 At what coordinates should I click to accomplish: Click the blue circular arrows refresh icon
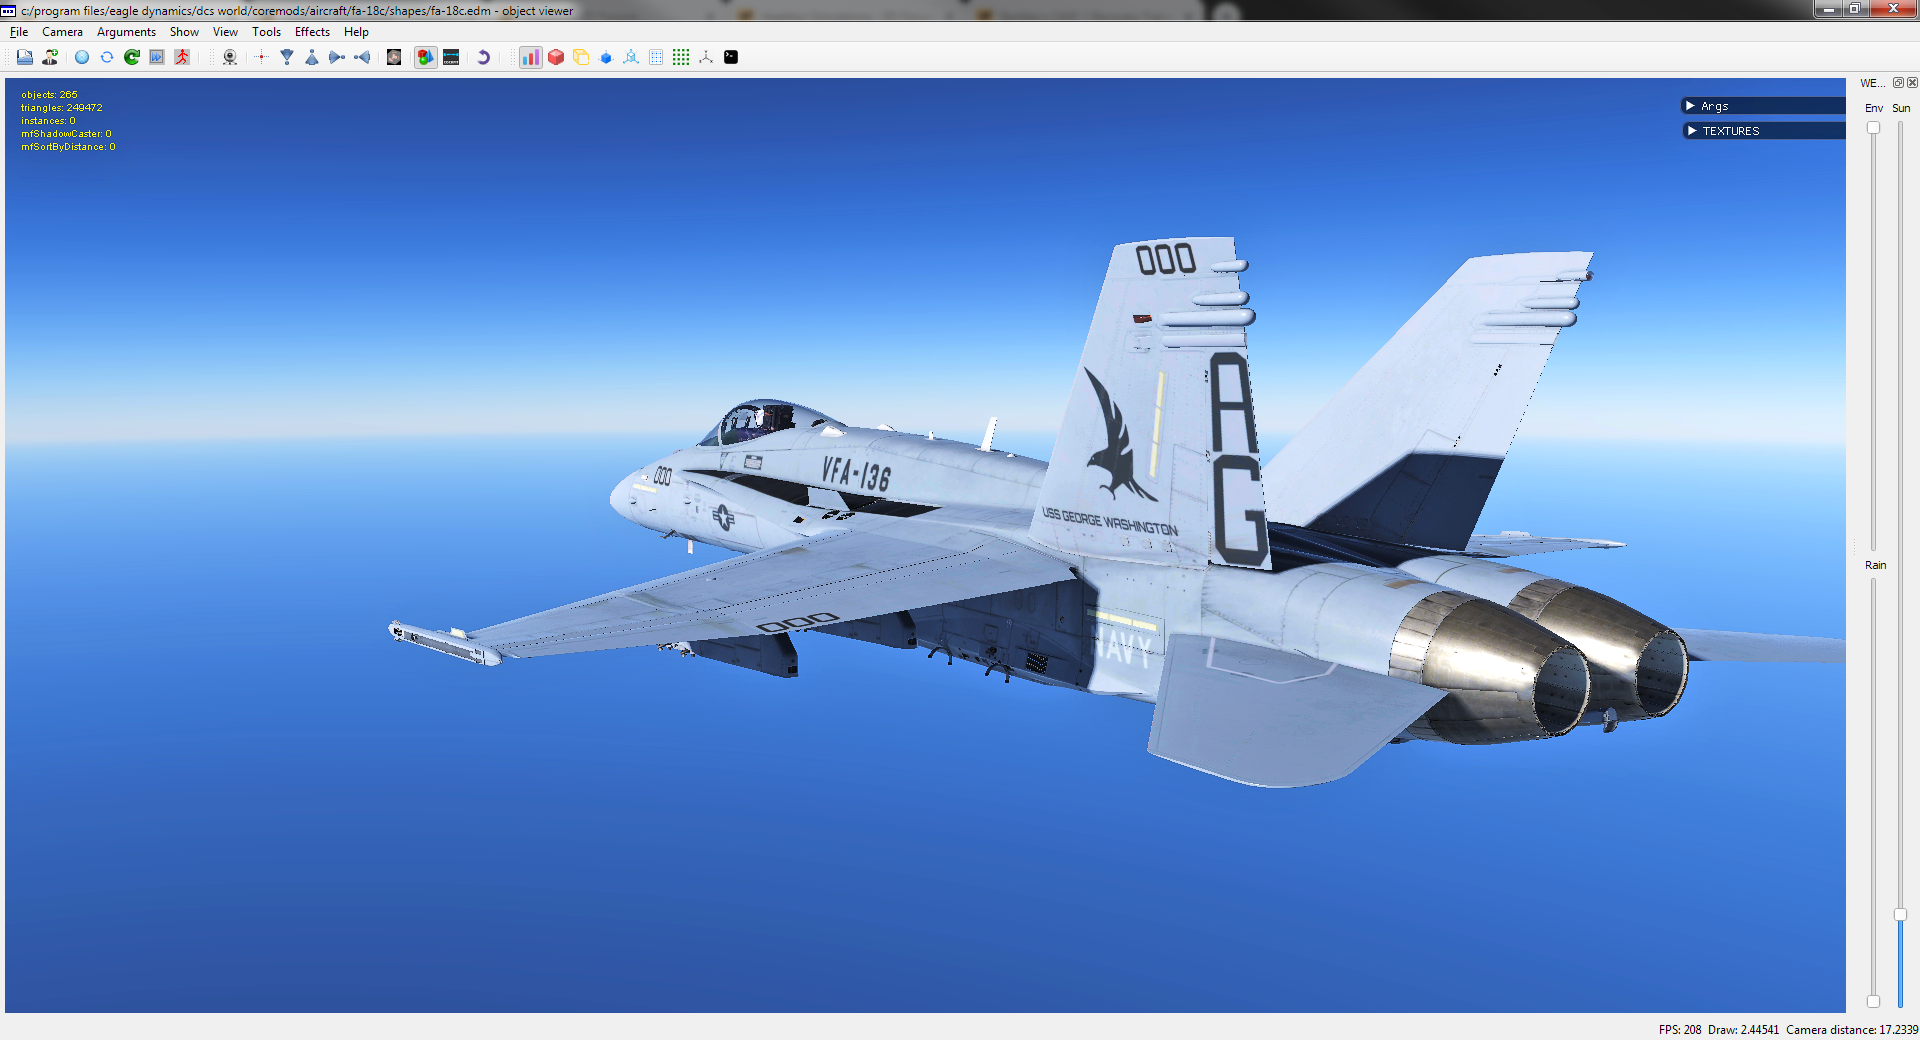pyautogui.click(x=107, y=57)
